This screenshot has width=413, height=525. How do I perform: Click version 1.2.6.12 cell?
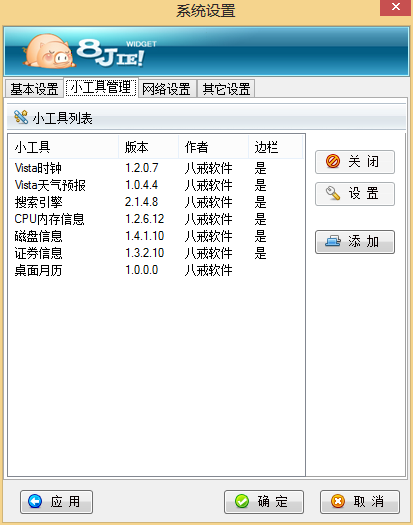[x=144, y=219]
